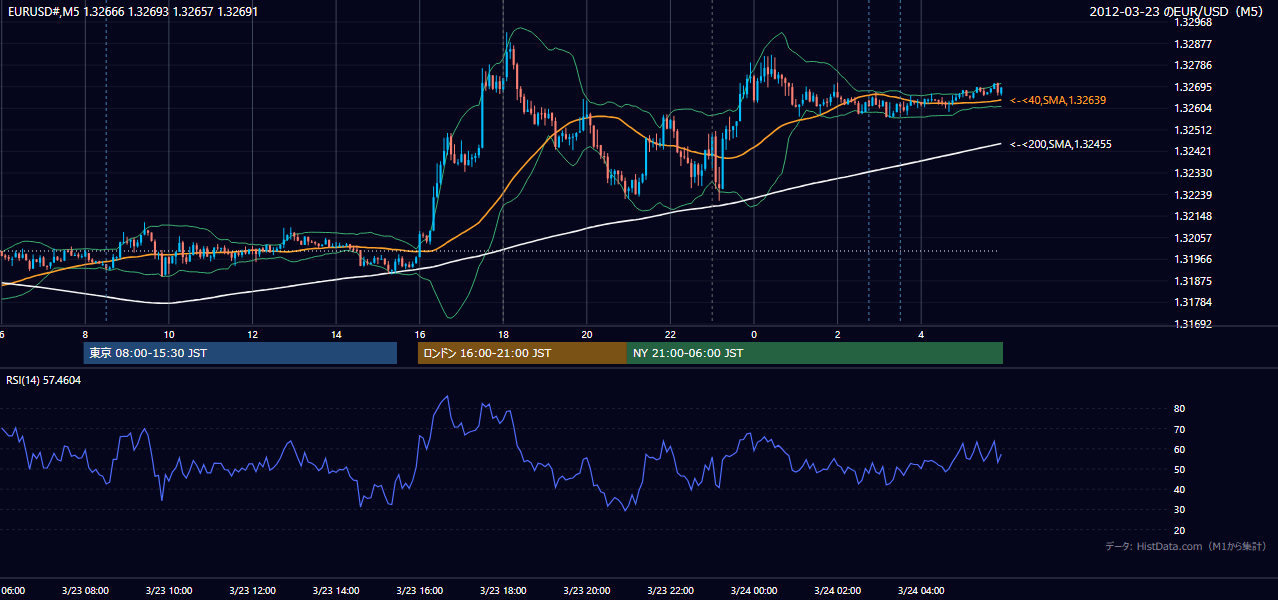Click hour tick 22 under the price chart

point(670,335)
